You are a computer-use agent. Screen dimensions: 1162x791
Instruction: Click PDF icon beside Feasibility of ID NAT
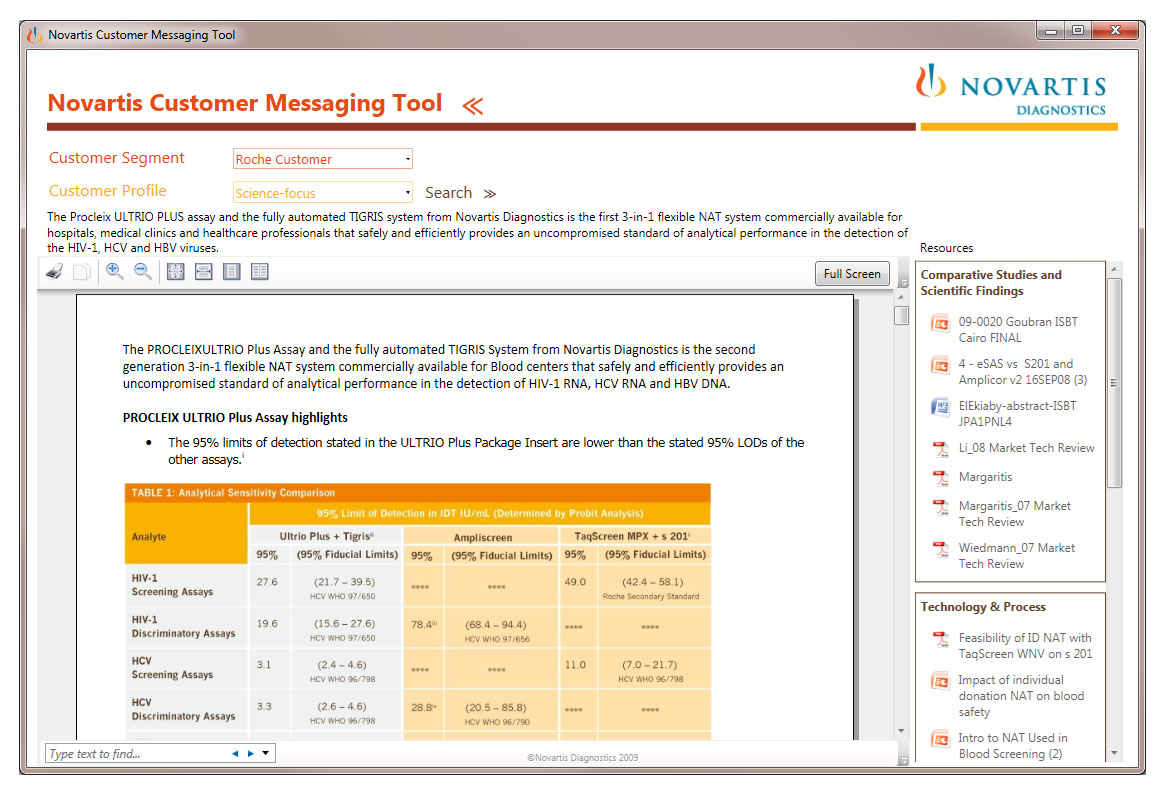(940, 640)
